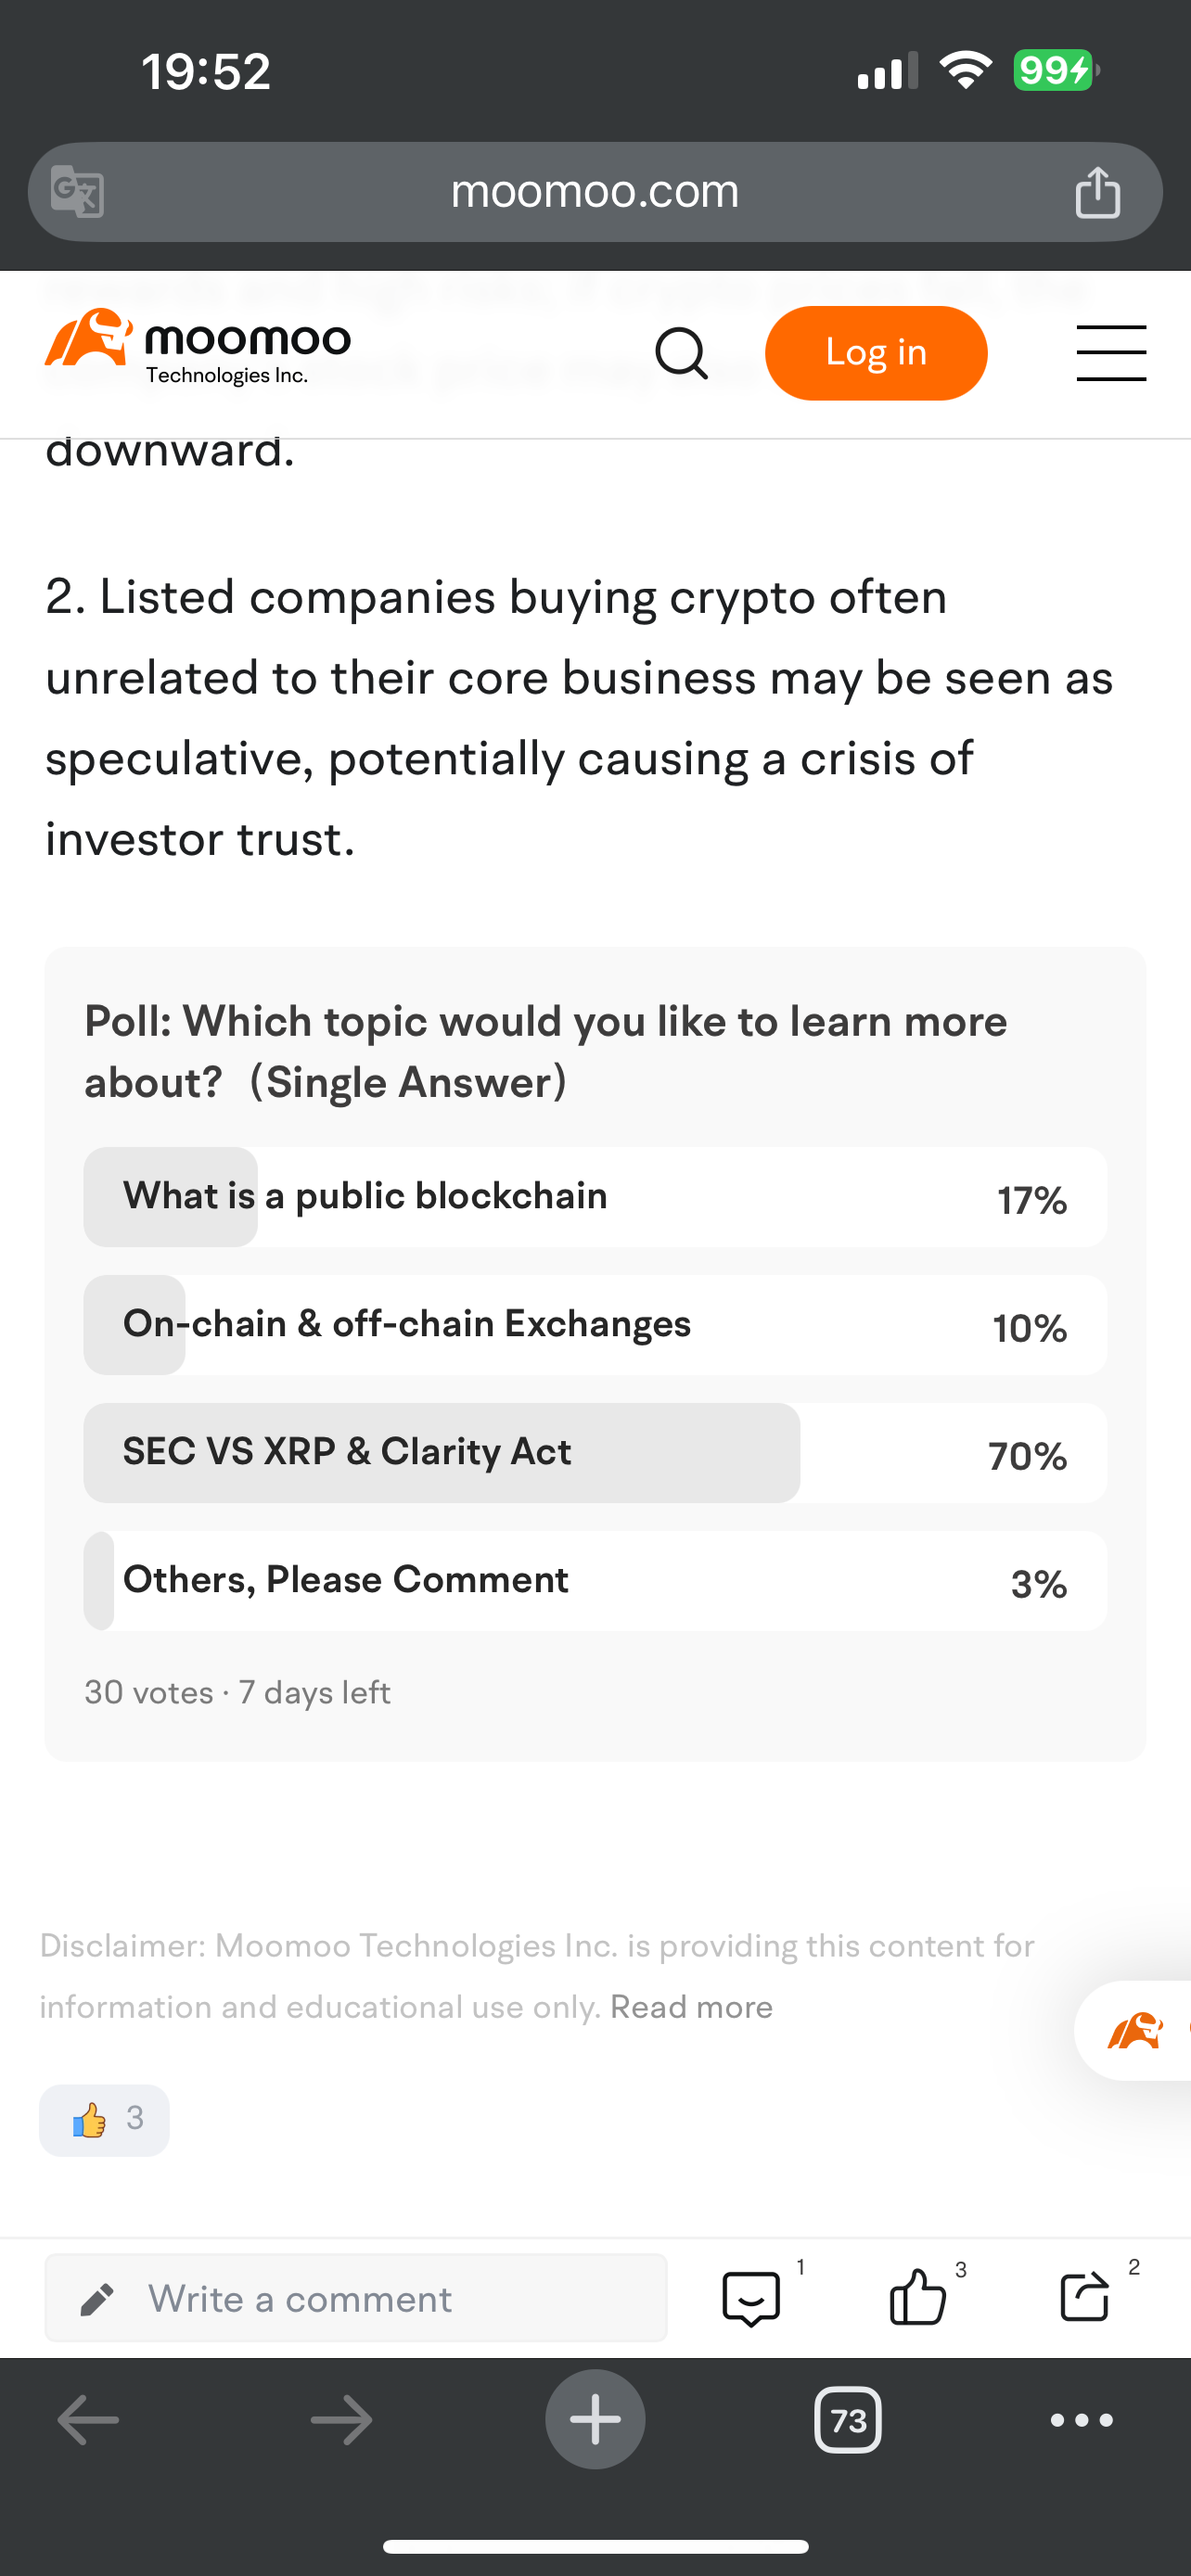
Task: Tap the share icon in address bar
Action: click(x=1097, y=191)
